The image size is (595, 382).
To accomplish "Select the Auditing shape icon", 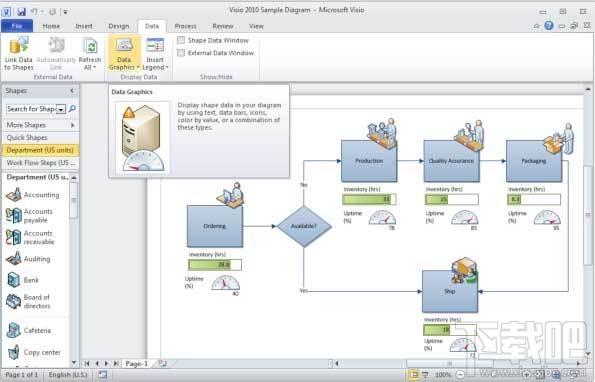I will pyautogui.click(x=14, y=259).
